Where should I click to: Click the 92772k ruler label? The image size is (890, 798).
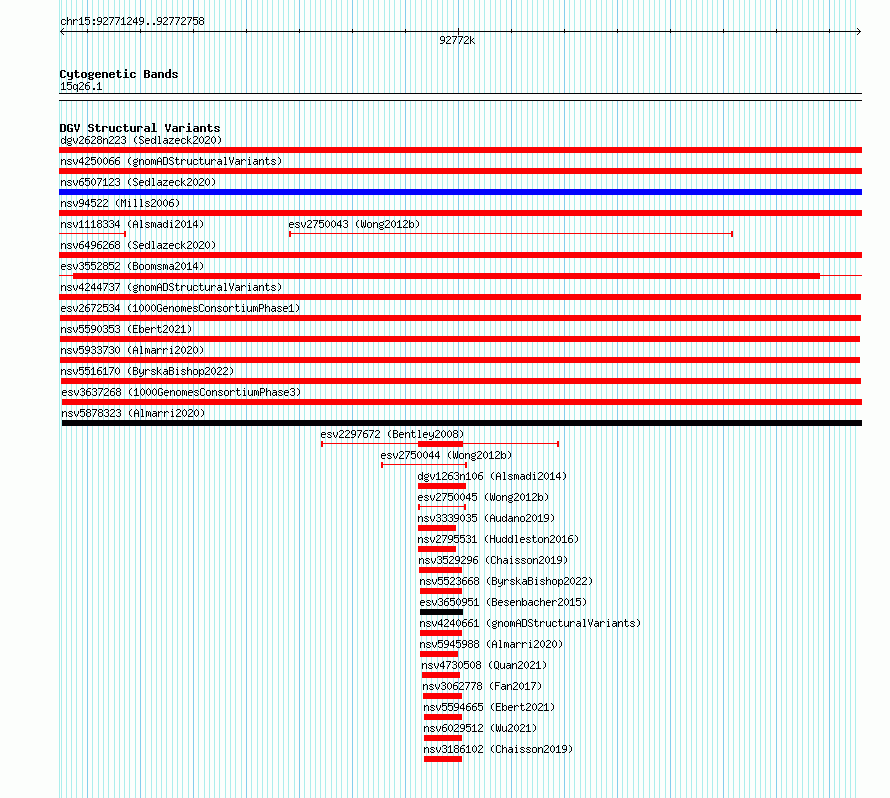click(x=457, y=40)
